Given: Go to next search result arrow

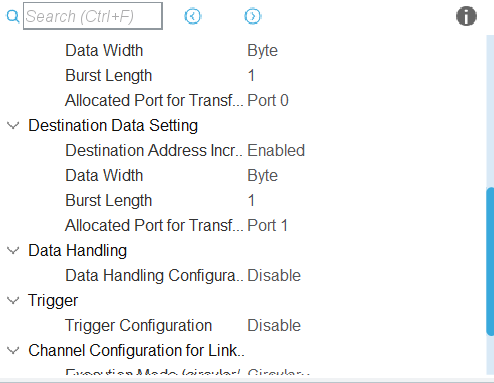Looking at the screenshot, I should click(253, 16).
